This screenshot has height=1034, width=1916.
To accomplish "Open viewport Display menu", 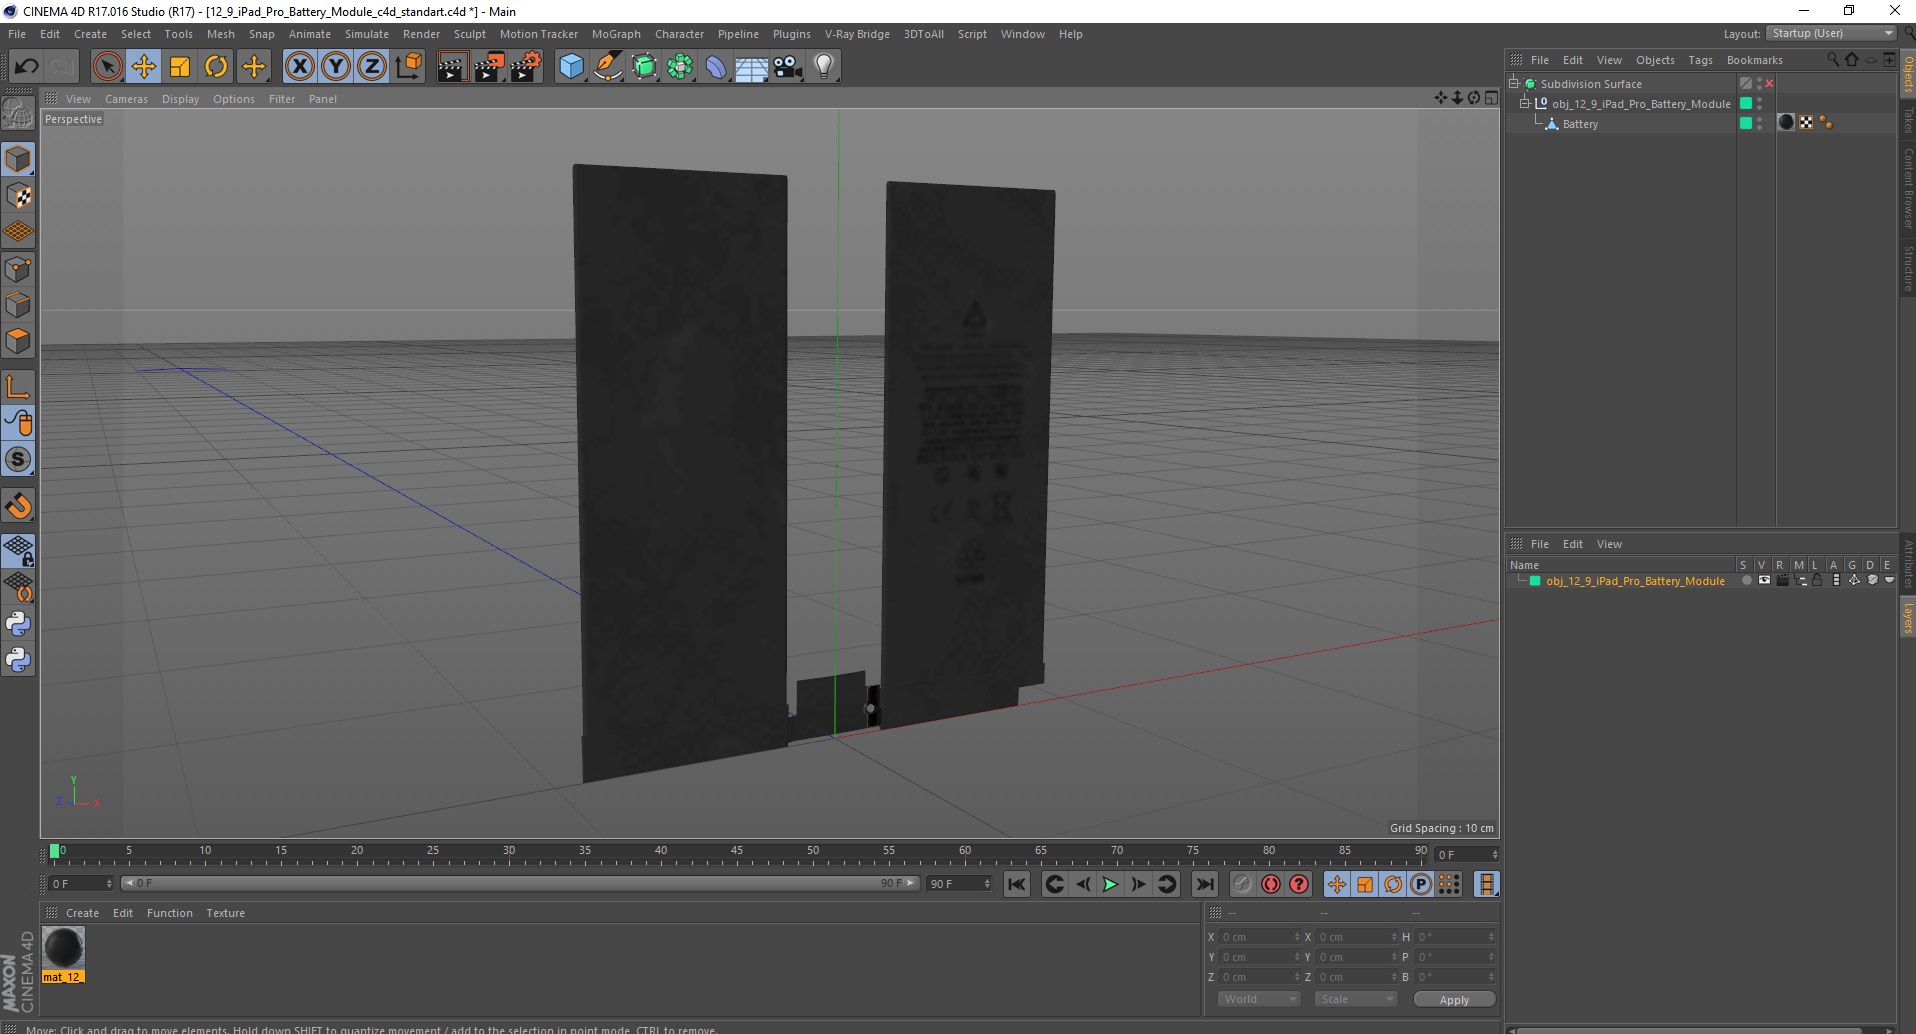I will 180,99.
